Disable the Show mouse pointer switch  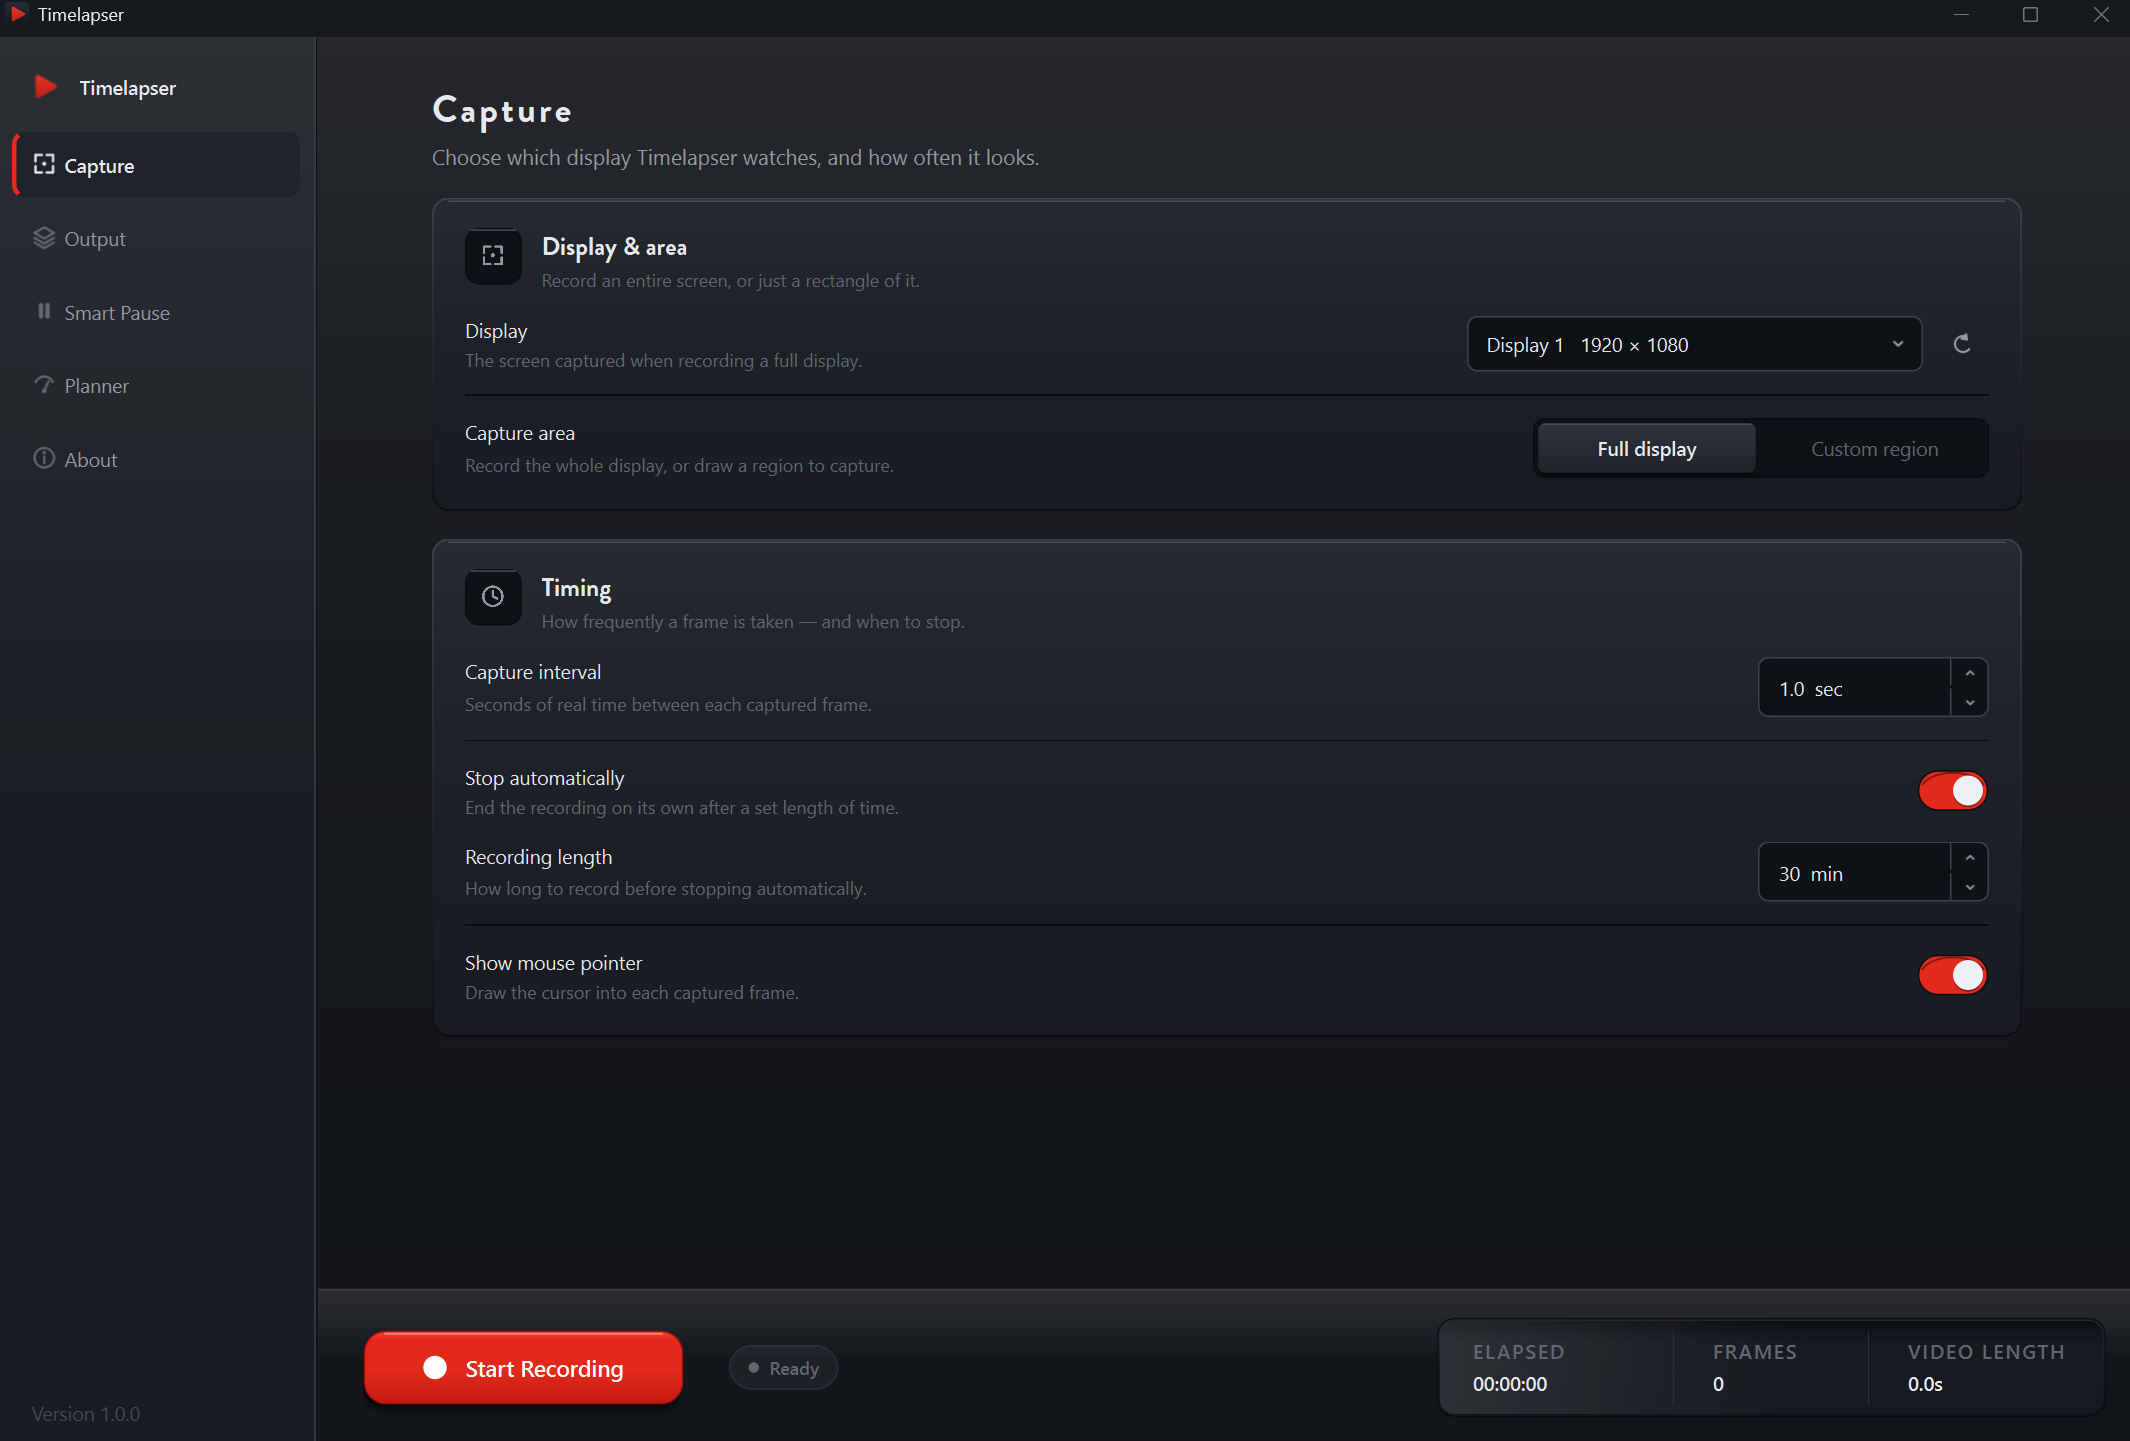pos(1952,975)
